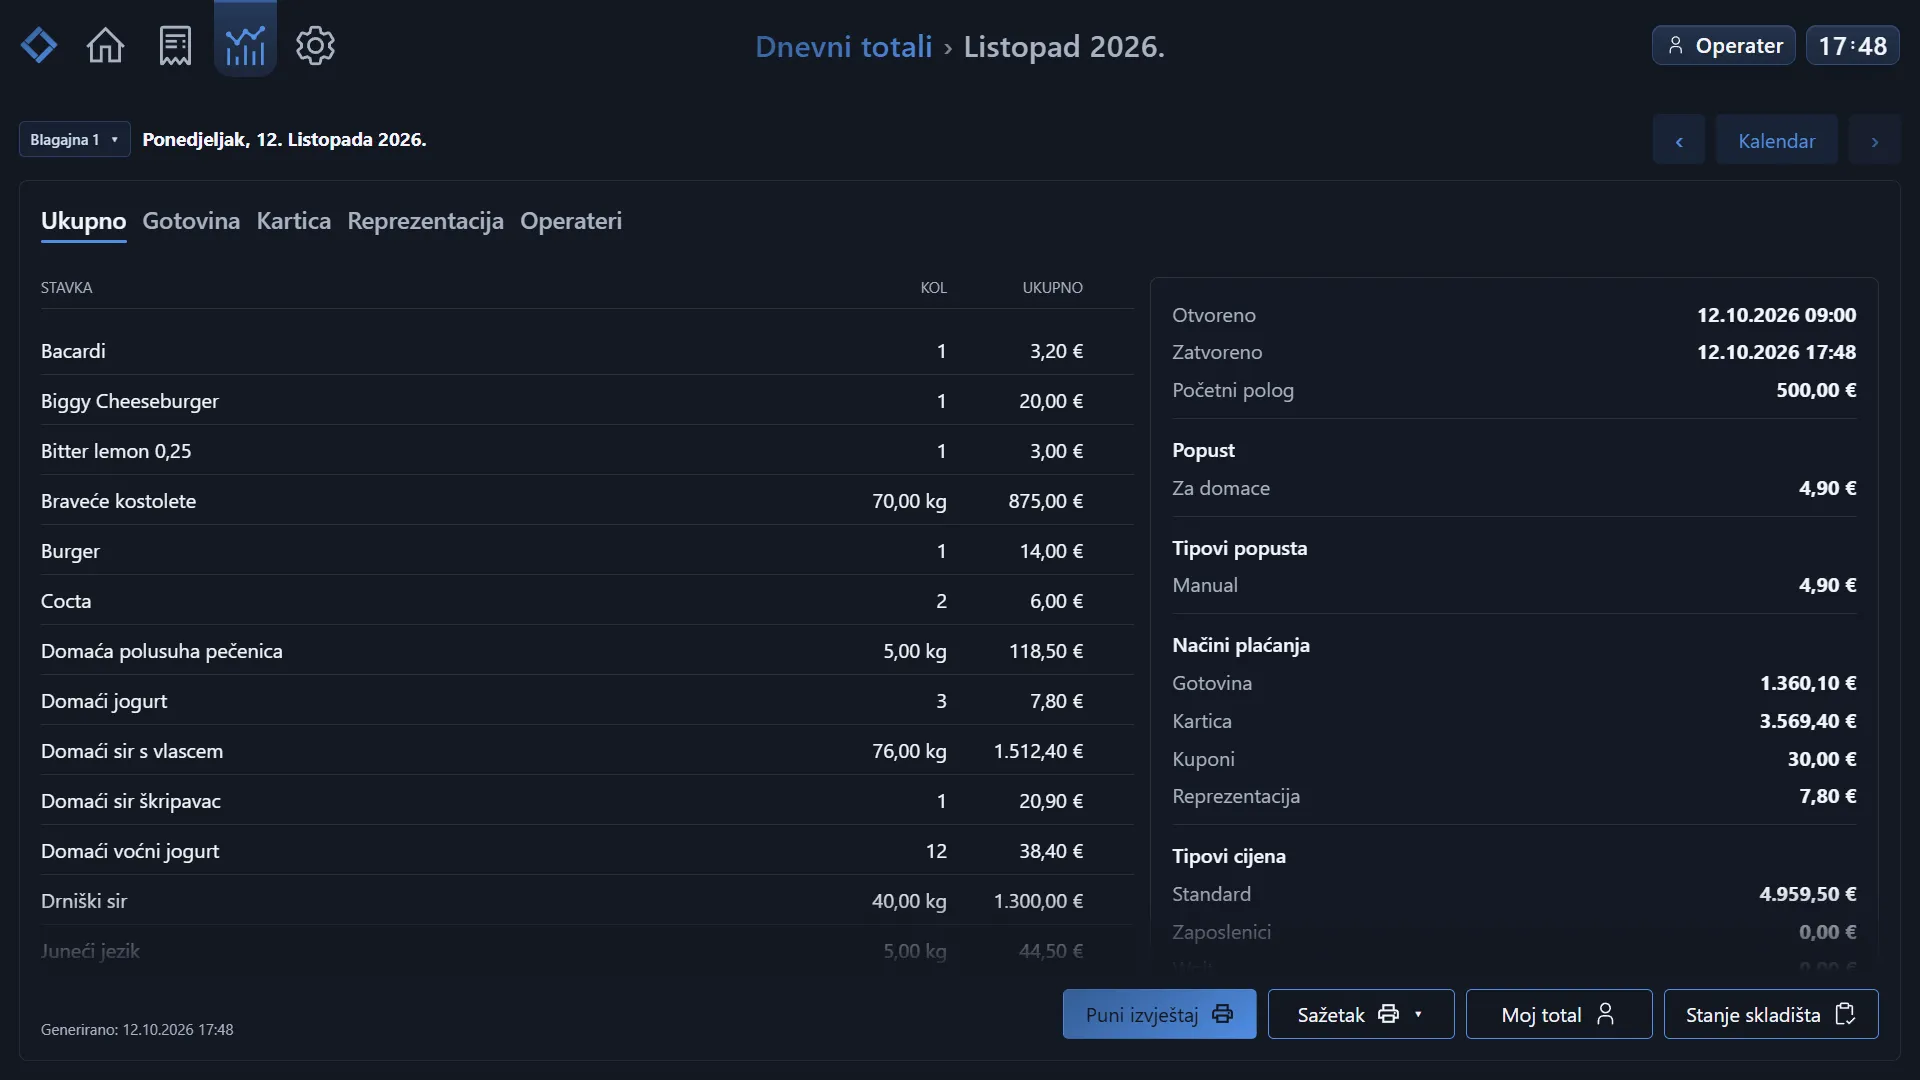Switch to the Kartica tab
1920x1080 pixels.
293,221
